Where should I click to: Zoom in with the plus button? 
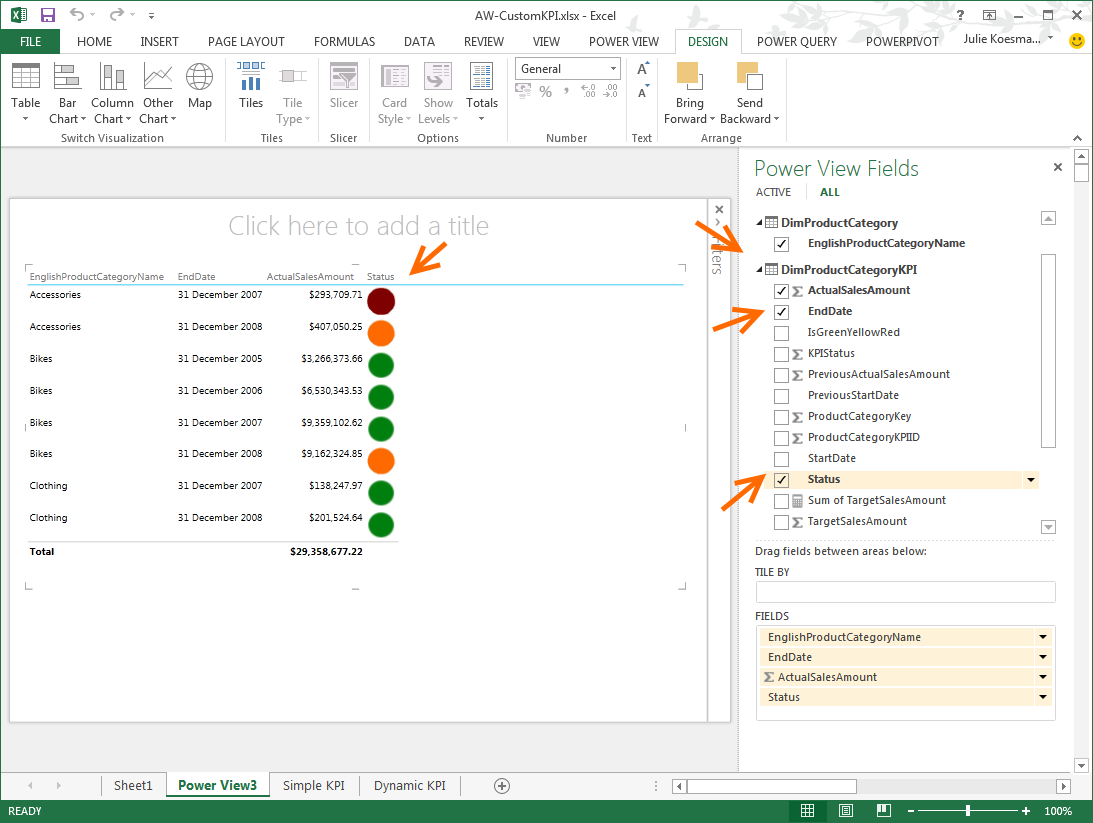(x=1025, y=811)
